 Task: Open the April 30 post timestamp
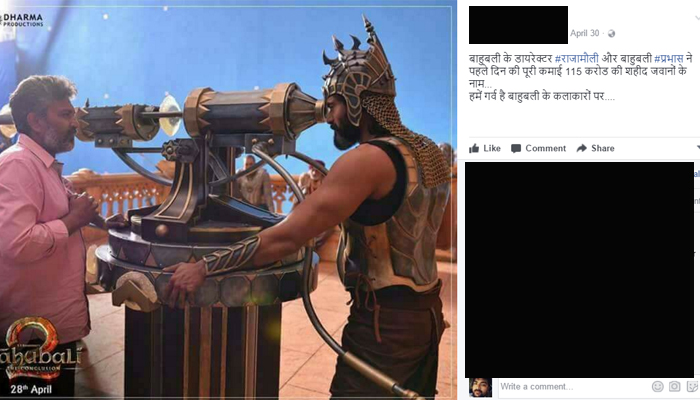pyautogui.click(x=584, y=33)
